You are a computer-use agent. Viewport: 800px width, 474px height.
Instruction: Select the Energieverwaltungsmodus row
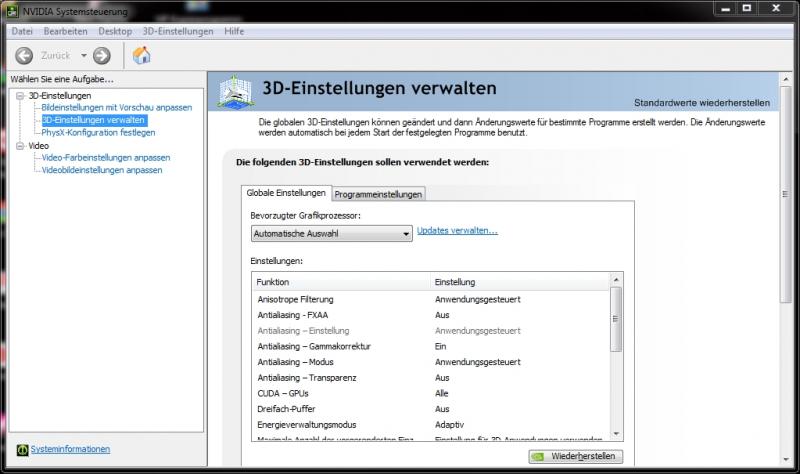pyautogui.click(x=431, y=425)
